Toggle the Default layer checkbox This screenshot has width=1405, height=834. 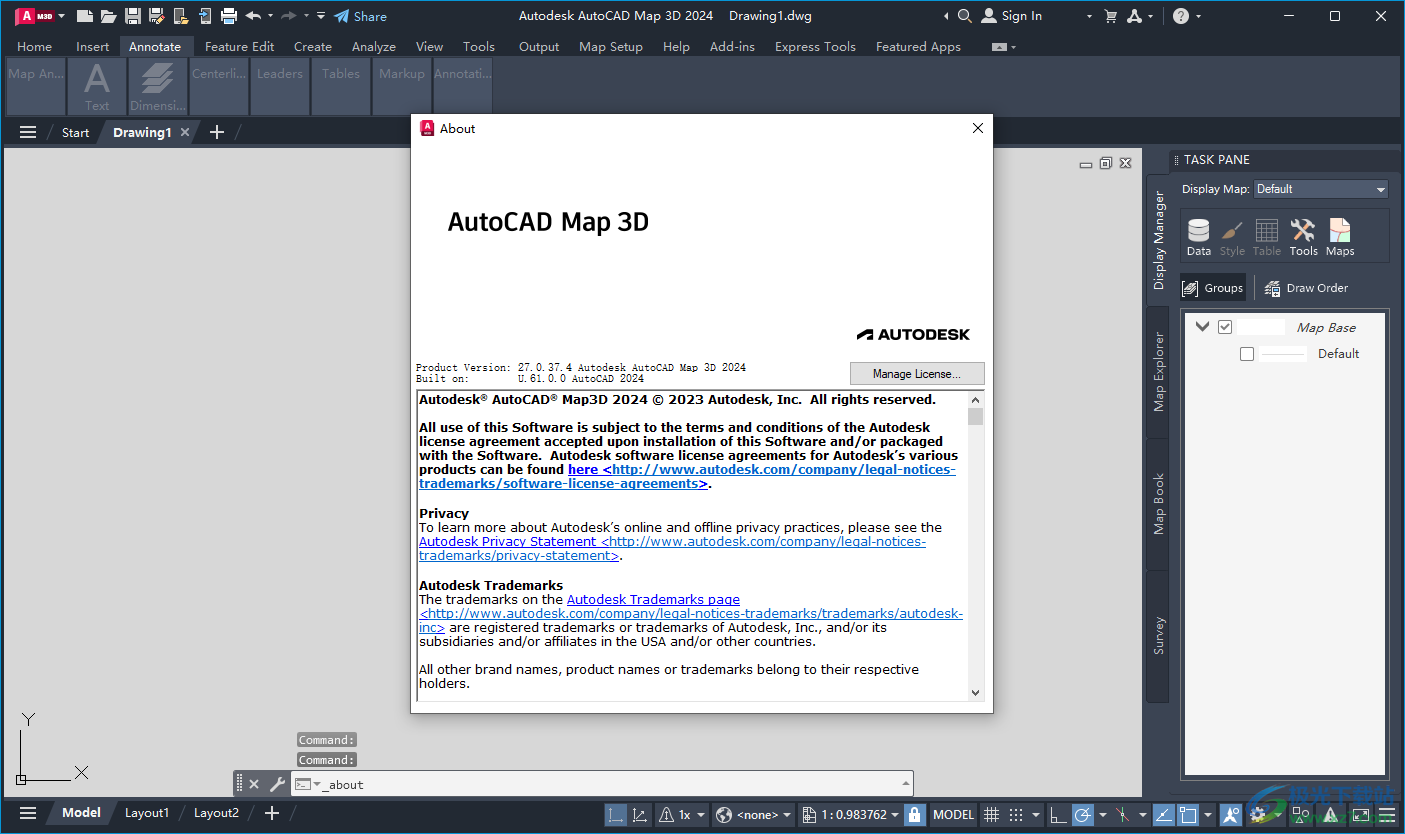[1247, 354]
